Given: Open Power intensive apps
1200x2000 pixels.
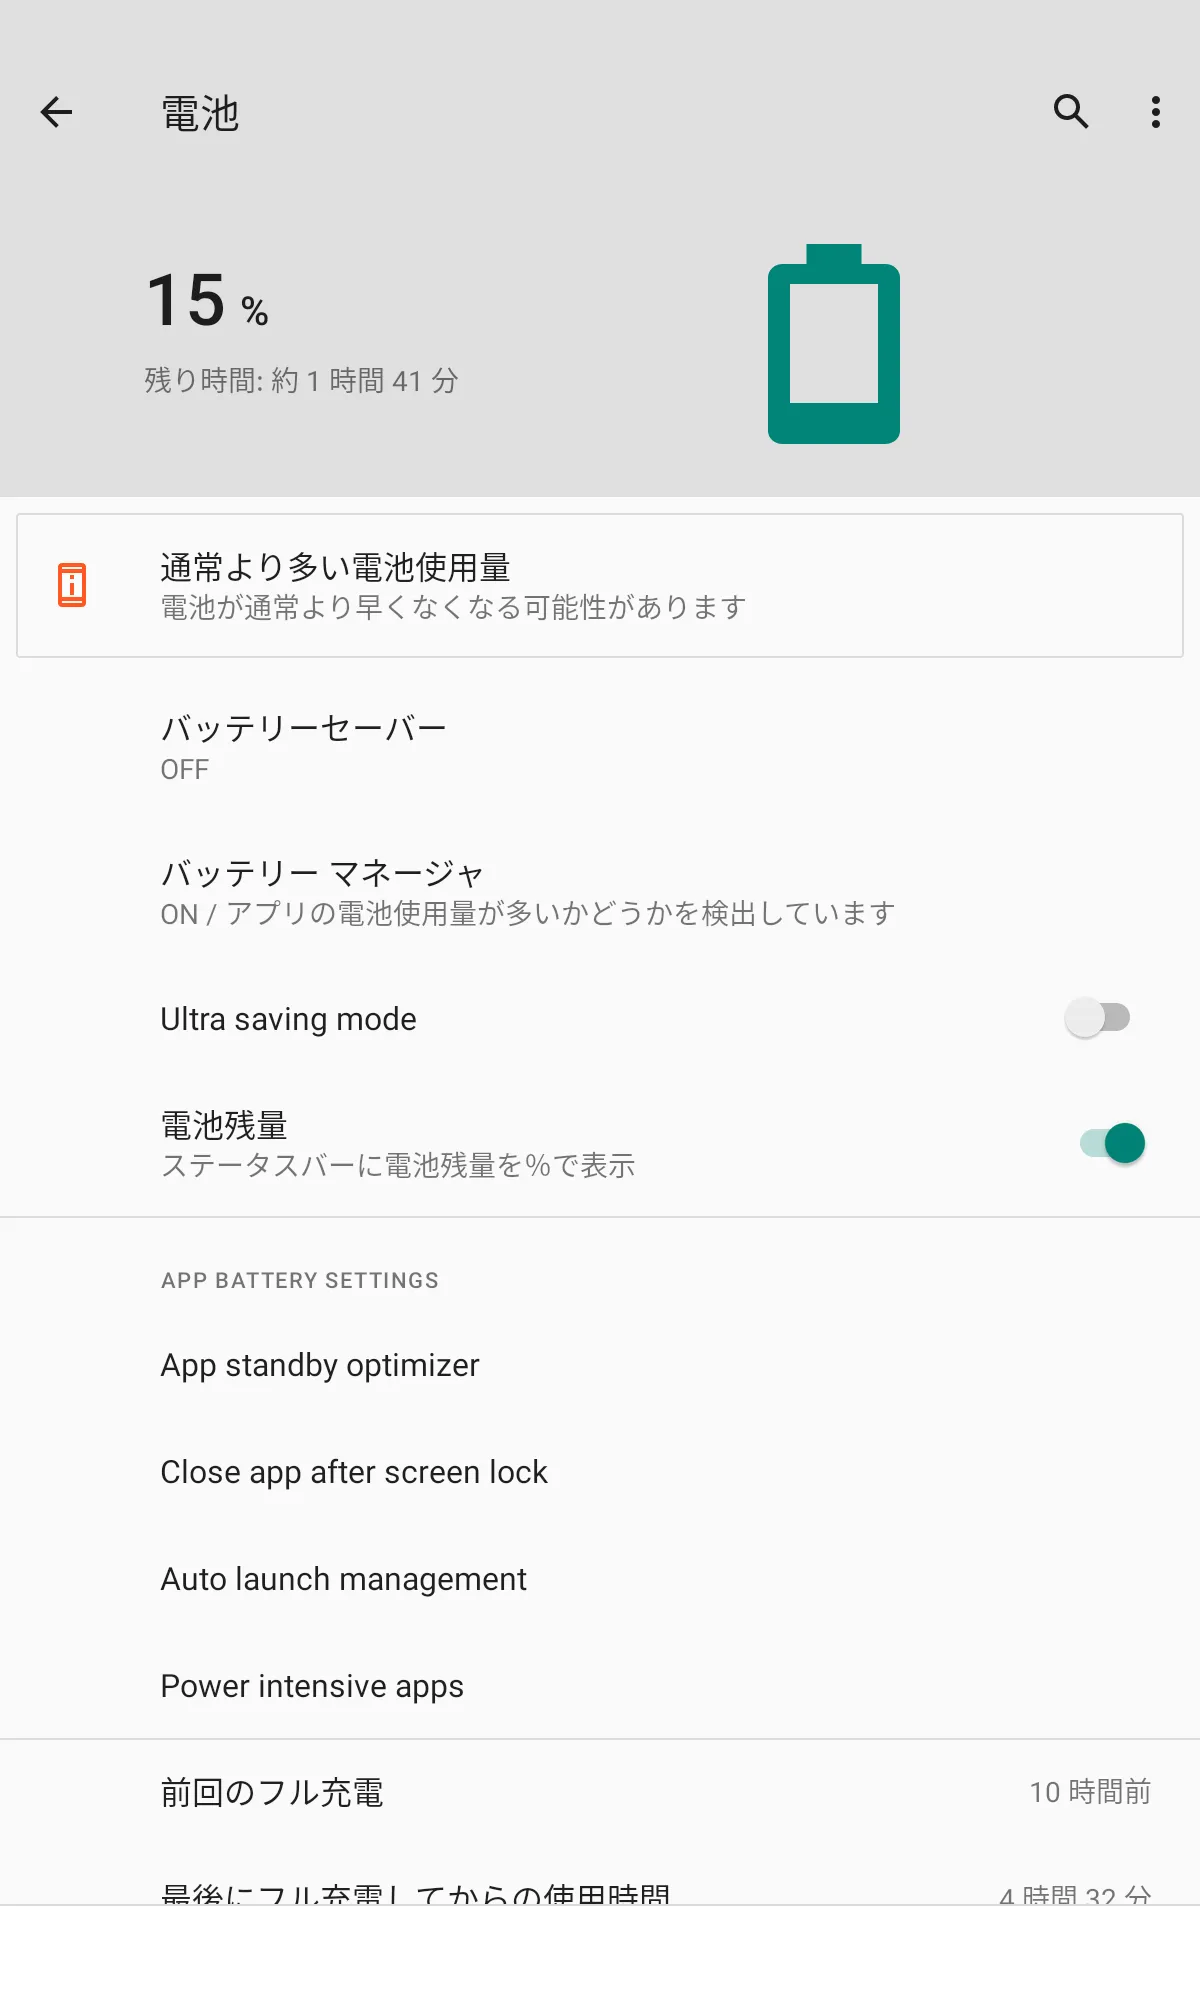Looking at the screenshot, I should pyautogui.click(x=600, y=1686).
